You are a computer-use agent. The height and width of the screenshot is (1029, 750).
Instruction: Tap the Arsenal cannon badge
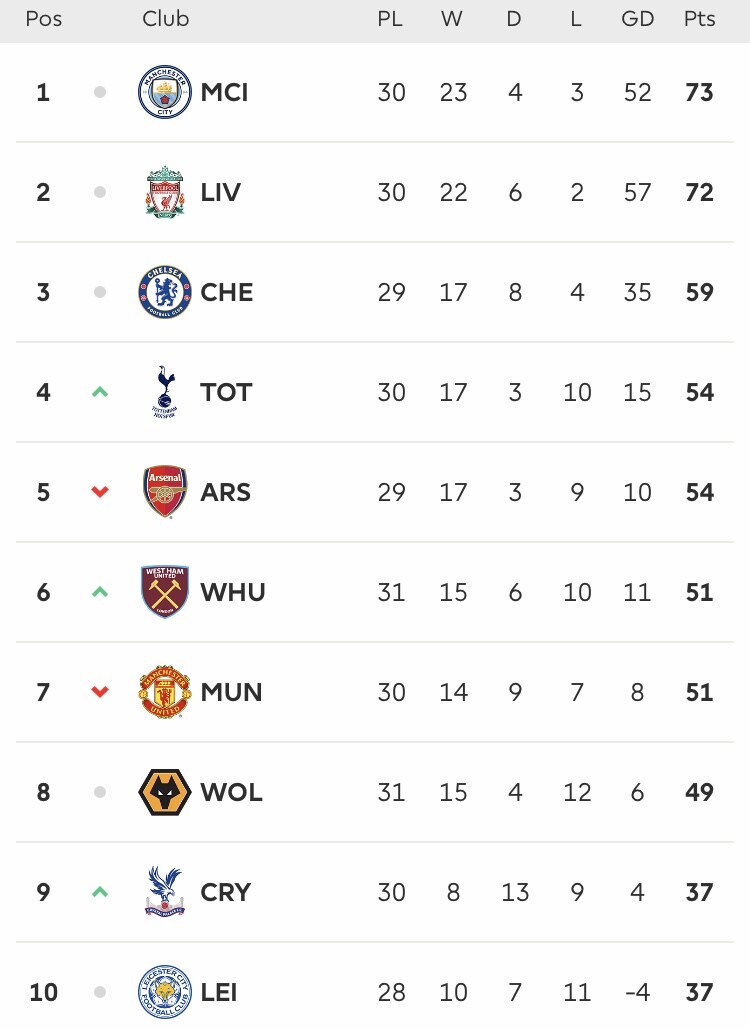coord(165,492)
